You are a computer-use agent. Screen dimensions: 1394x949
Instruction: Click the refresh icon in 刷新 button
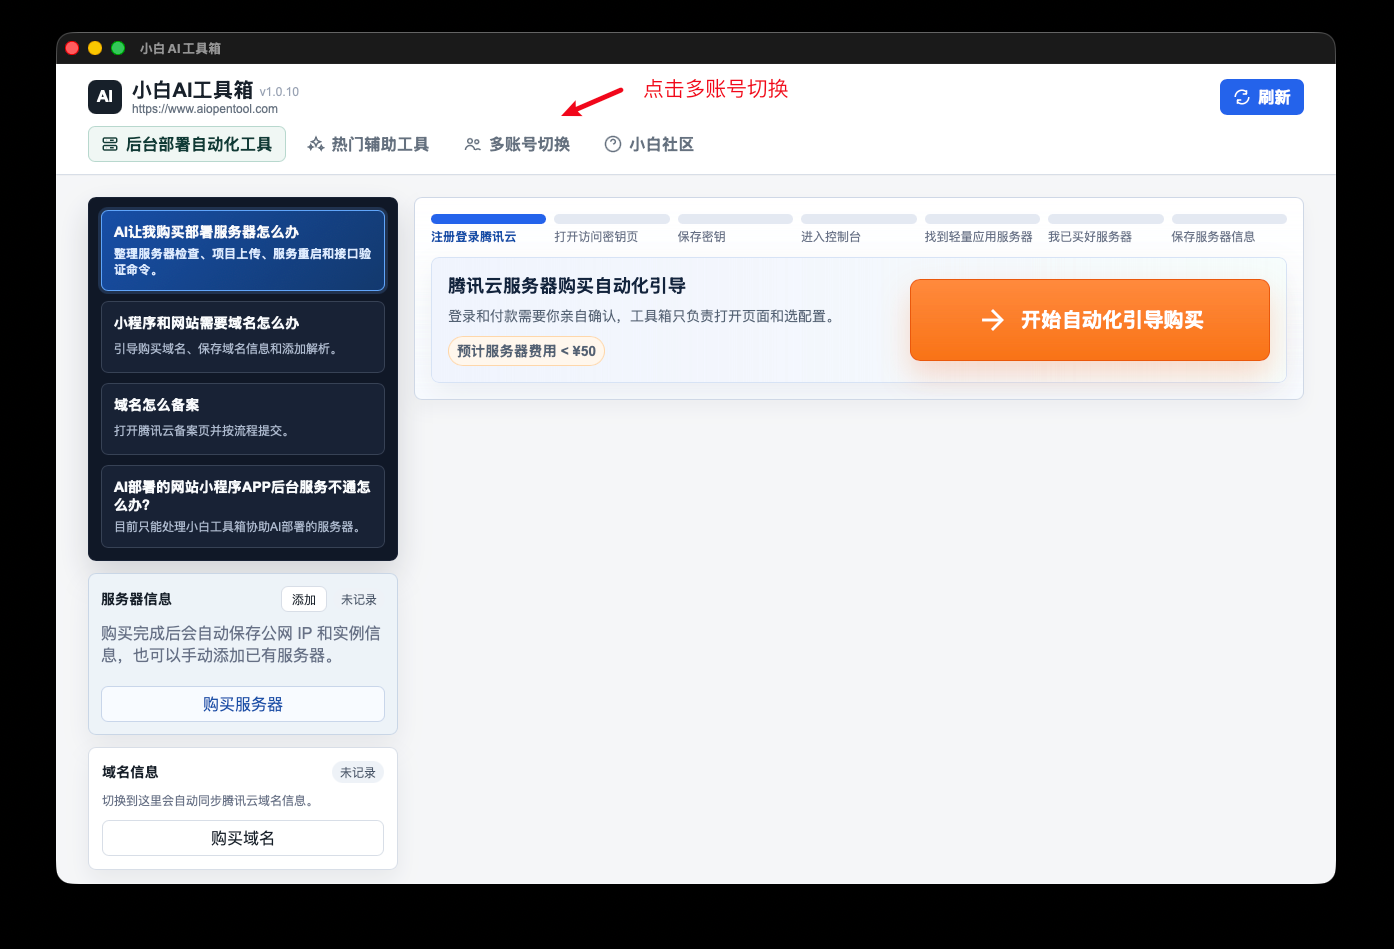pyautogui.click(x=1242, y=97)
